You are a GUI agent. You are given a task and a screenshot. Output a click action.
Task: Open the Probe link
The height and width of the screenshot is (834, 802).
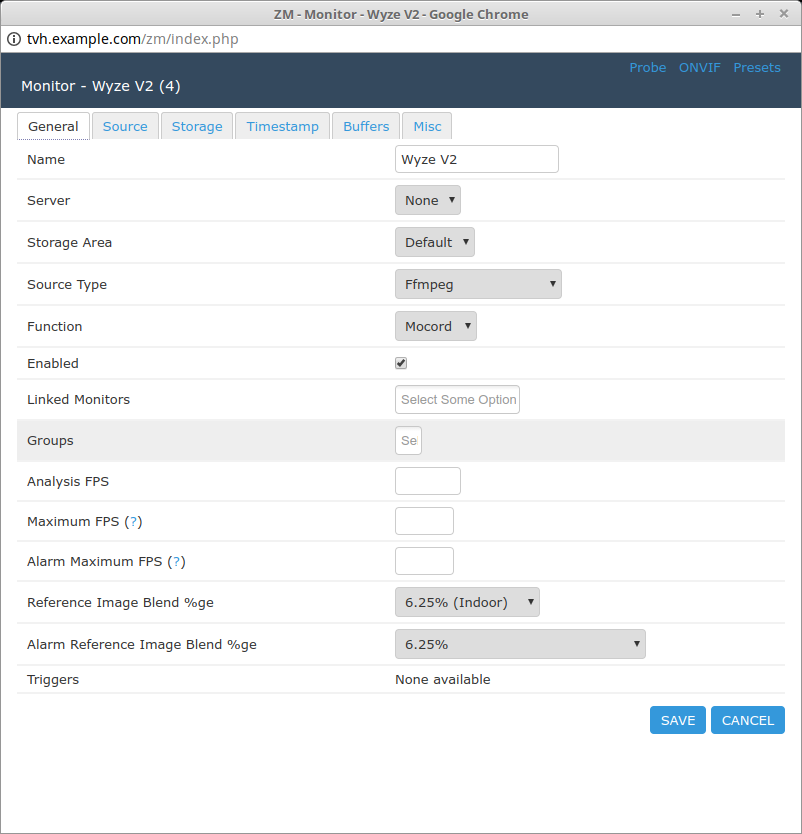tap(648, 68)
